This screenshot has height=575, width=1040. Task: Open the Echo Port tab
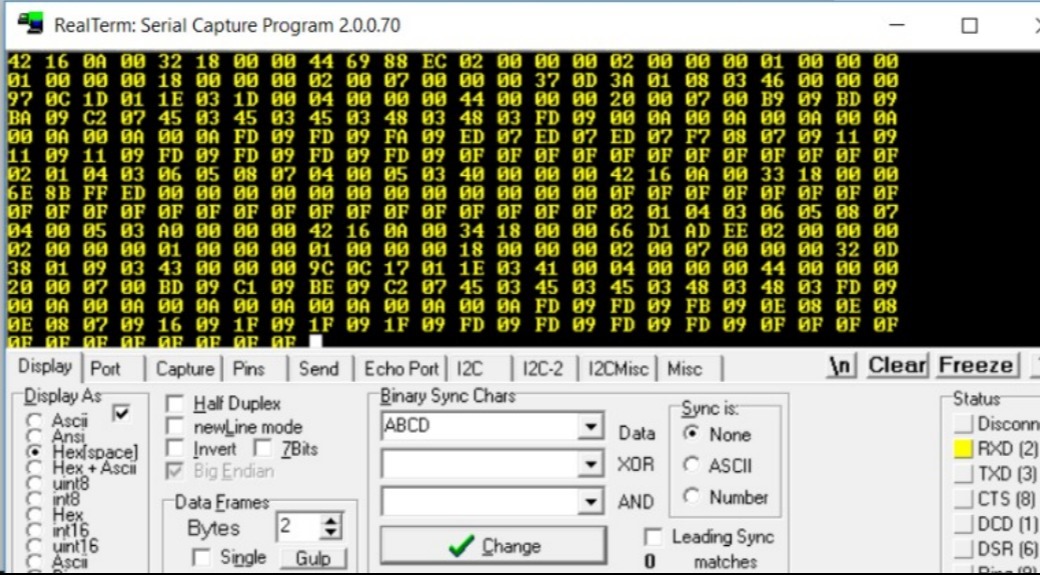coord(401,369)
